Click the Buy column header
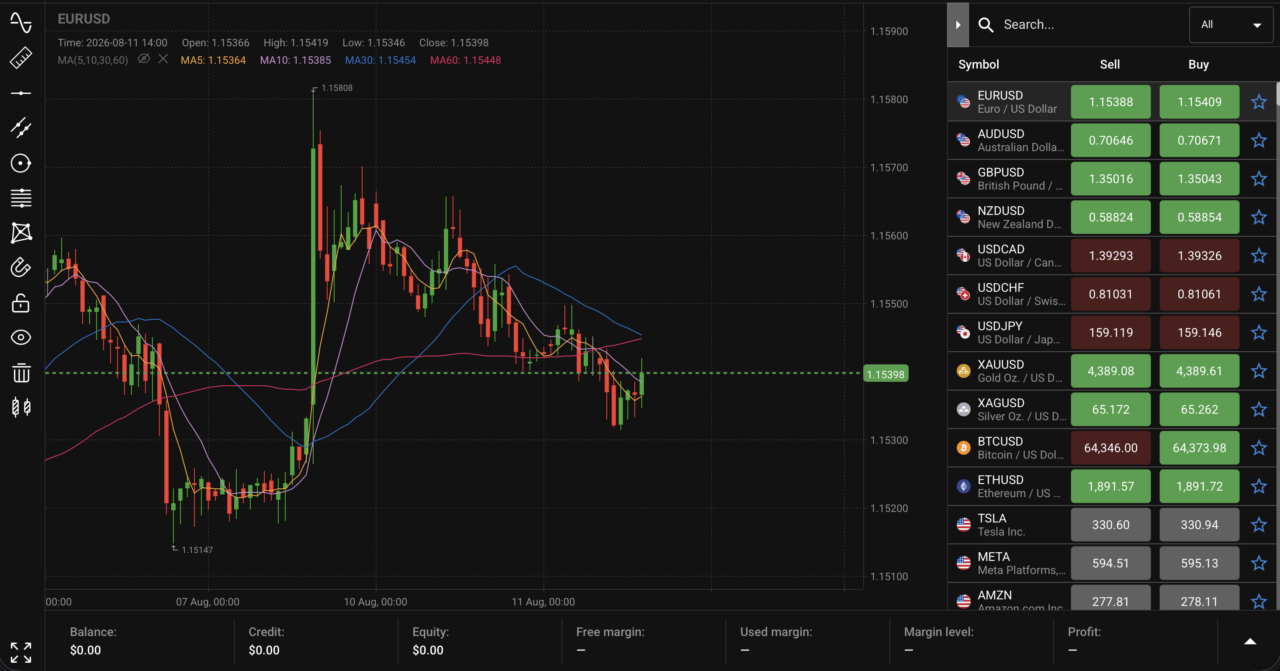 (x=1199, y=64)
